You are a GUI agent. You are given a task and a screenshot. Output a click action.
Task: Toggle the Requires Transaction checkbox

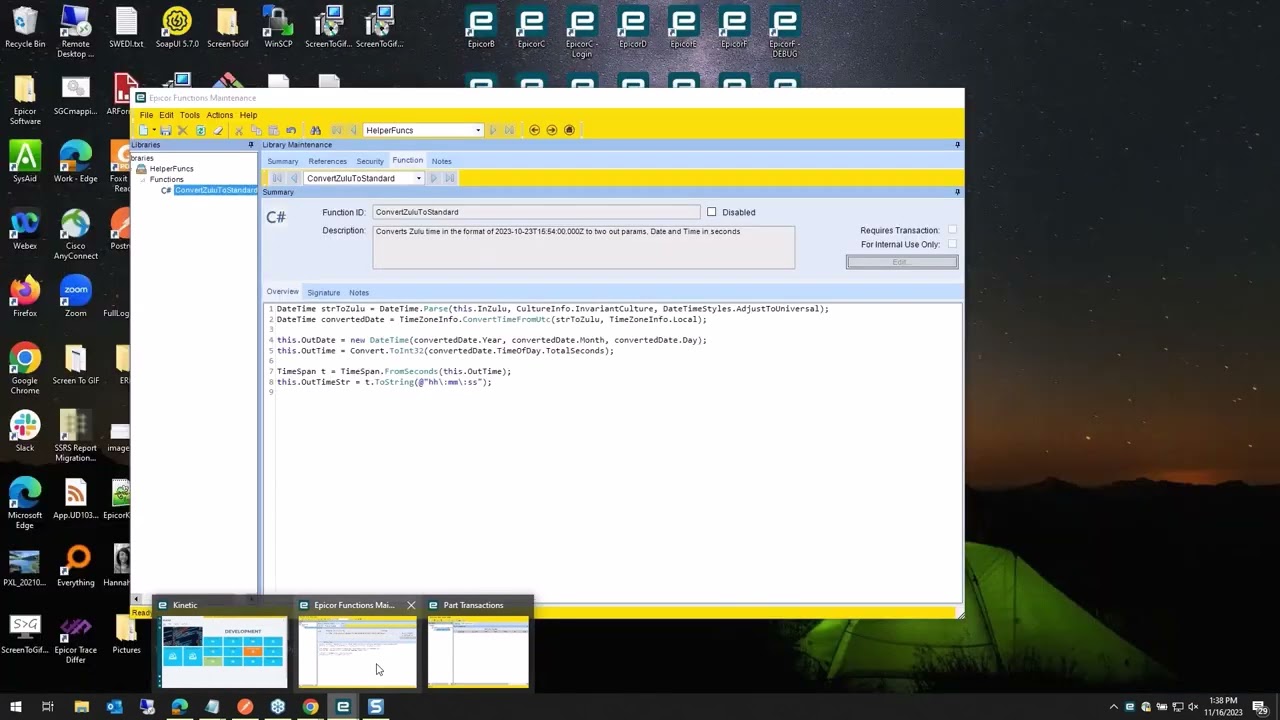(x=952, y=230)
